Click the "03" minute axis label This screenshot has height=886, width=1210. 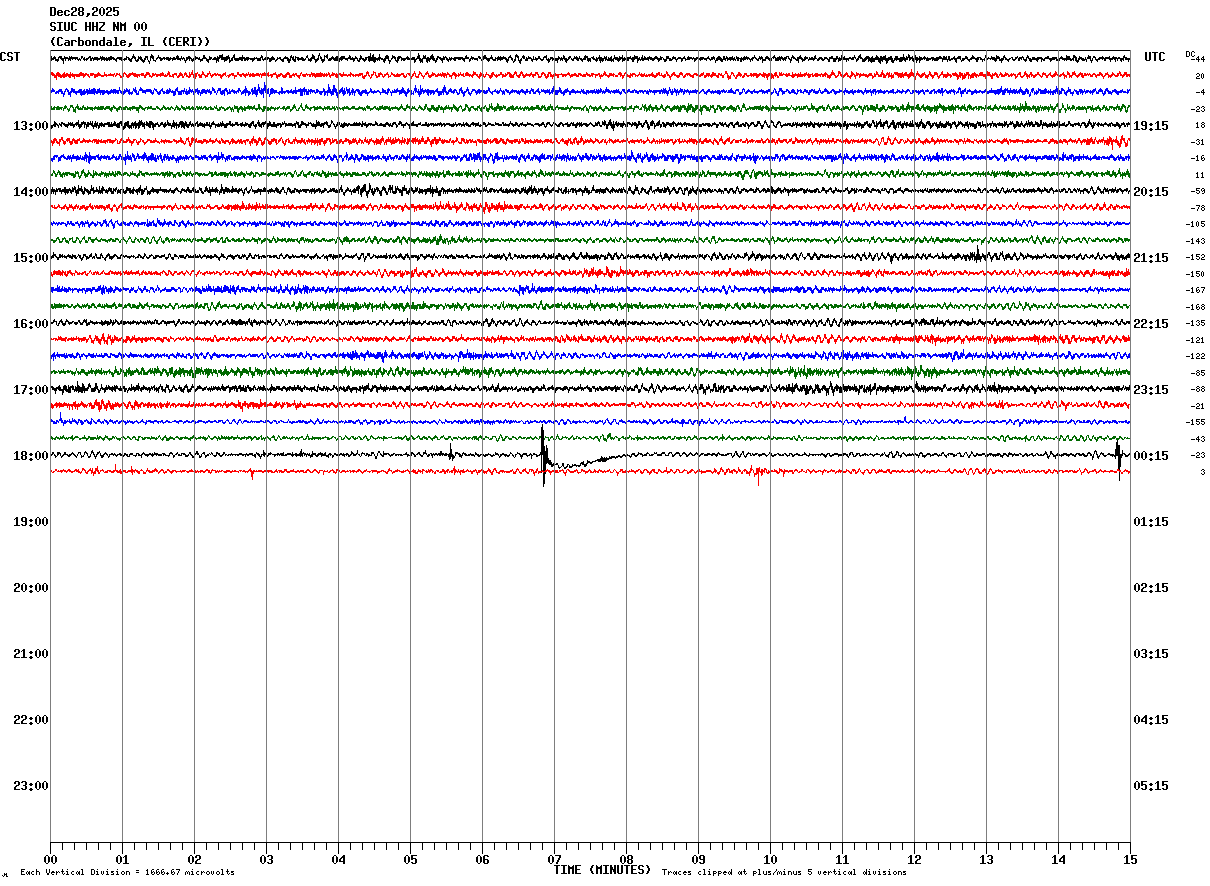(266, 860)
